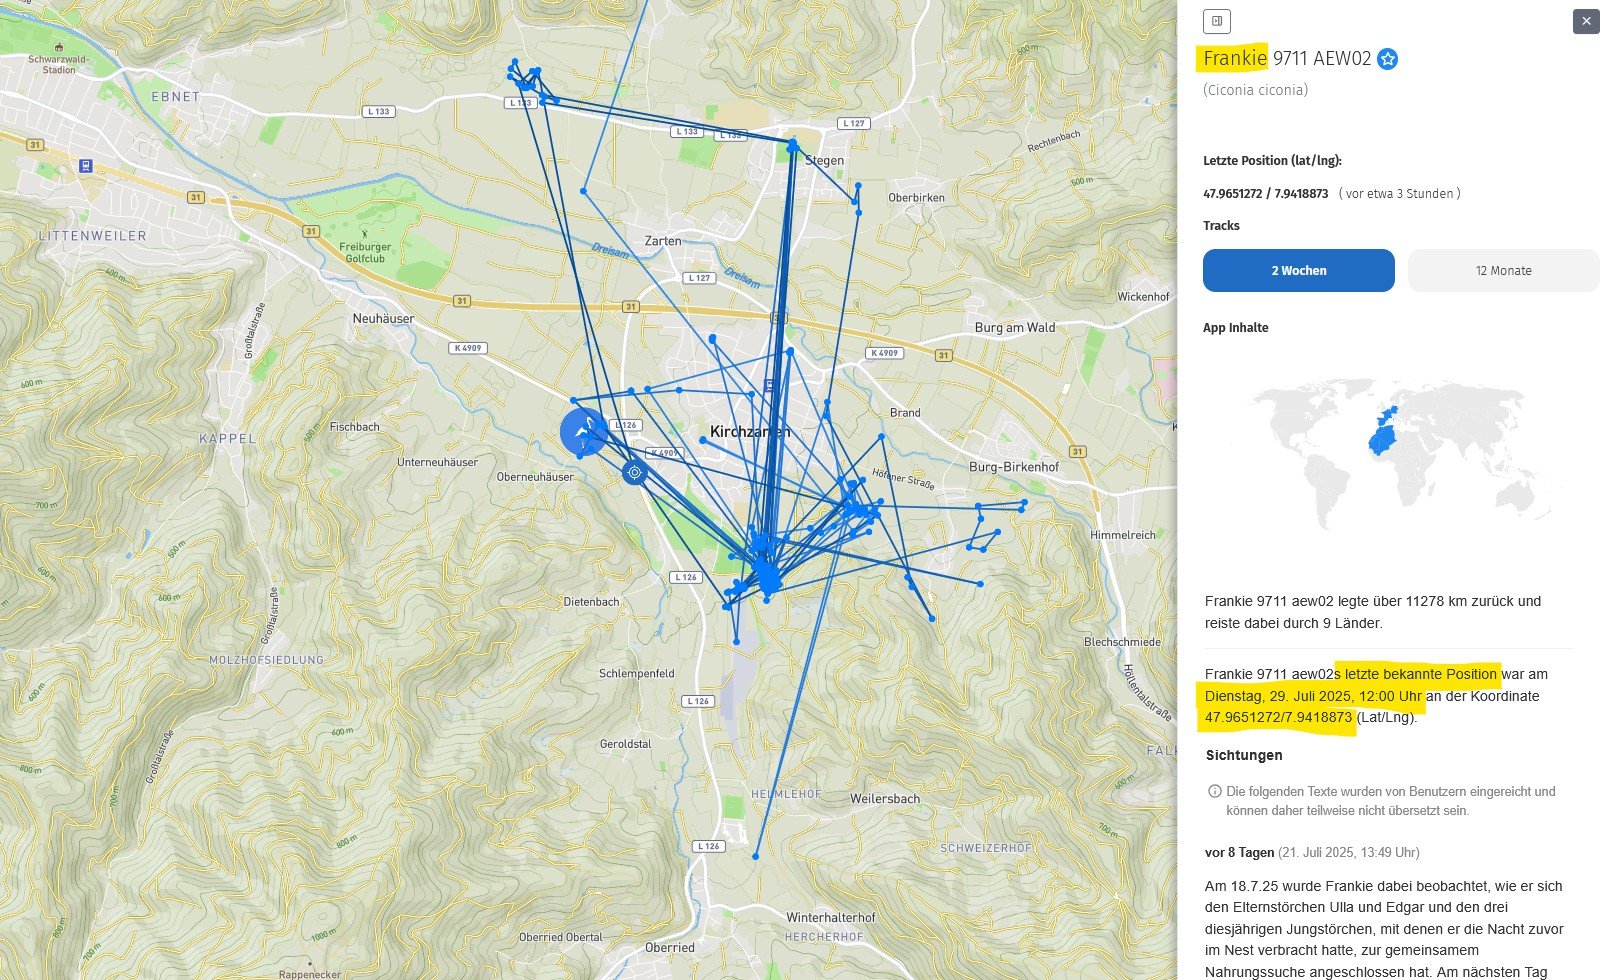Viewport: 1609px width, 980px height.
Task: Click the Kirchzarten railway station icon
Action: (x=768, y=385)
